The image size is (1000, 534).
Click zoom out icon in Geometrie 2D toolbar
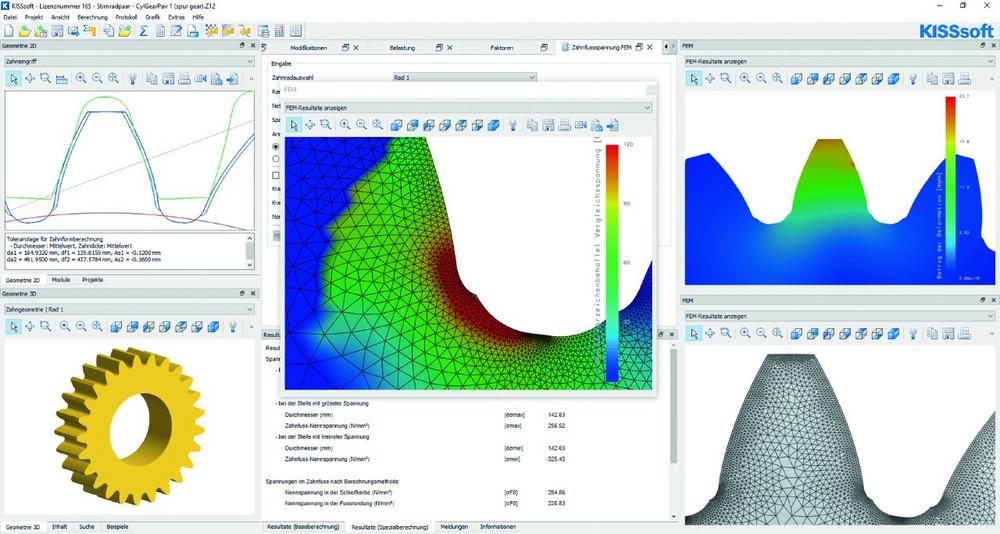pos(97,78)
